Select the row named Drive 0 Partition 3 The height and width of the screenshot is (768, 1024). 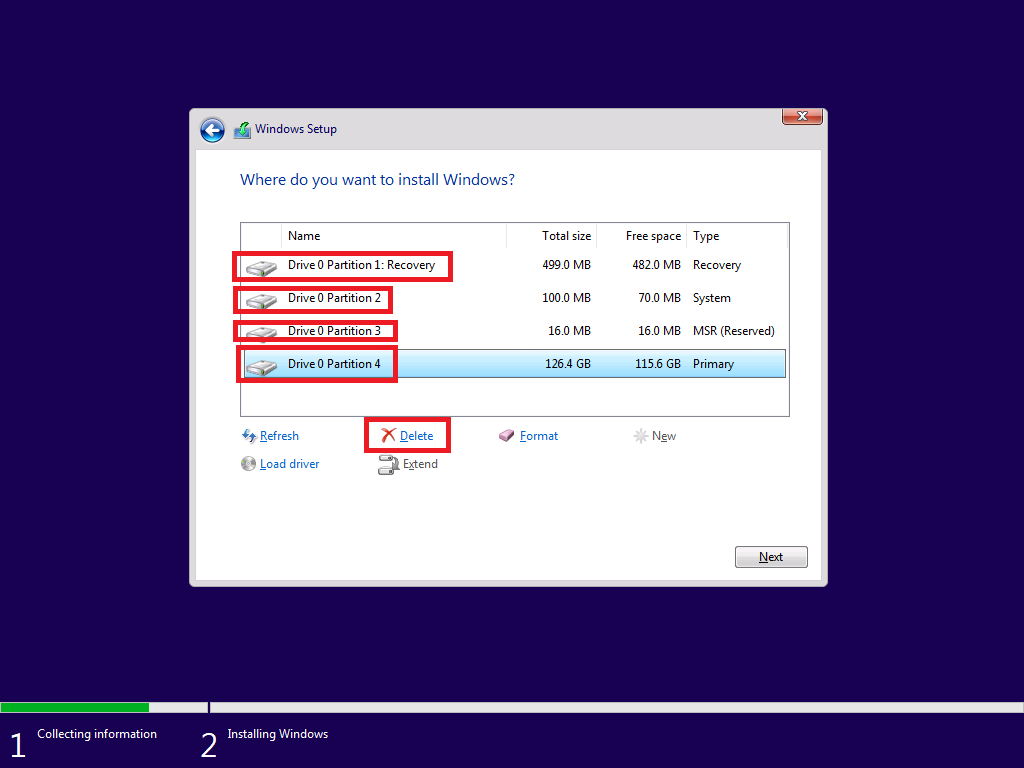[515, 331]
